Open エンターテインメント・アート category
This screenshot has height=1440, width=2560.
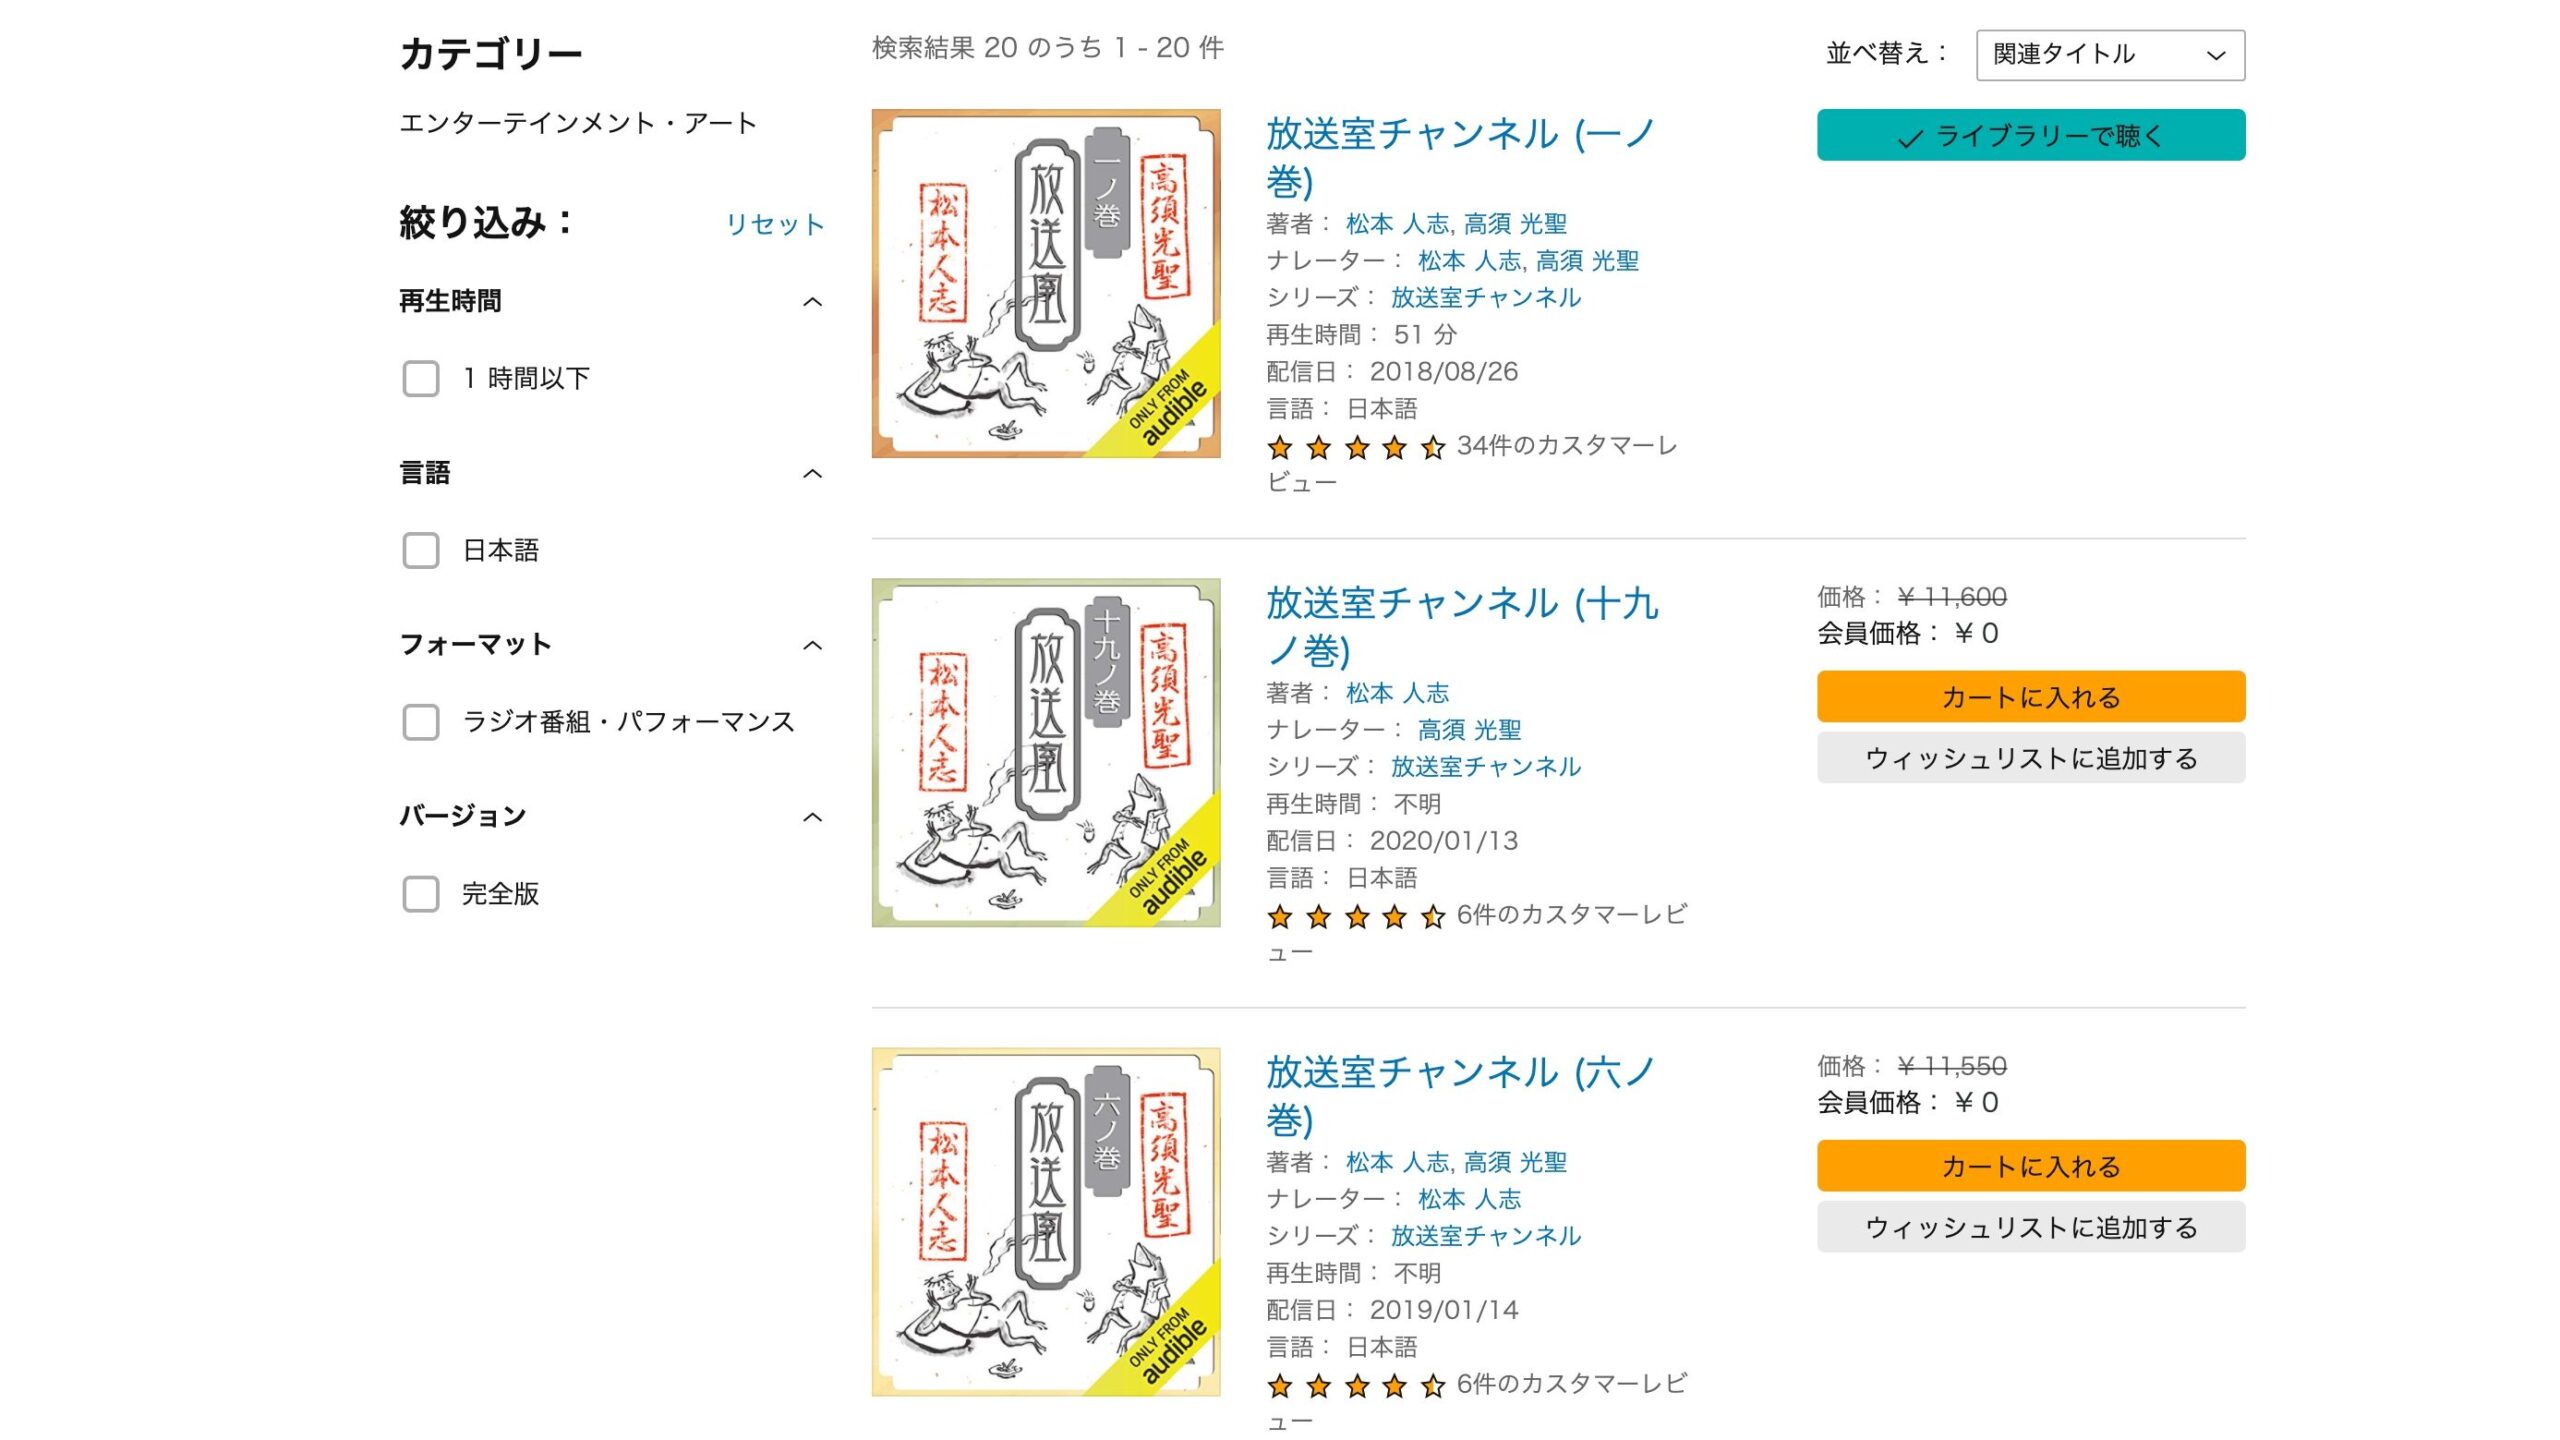tap(578, 123)
